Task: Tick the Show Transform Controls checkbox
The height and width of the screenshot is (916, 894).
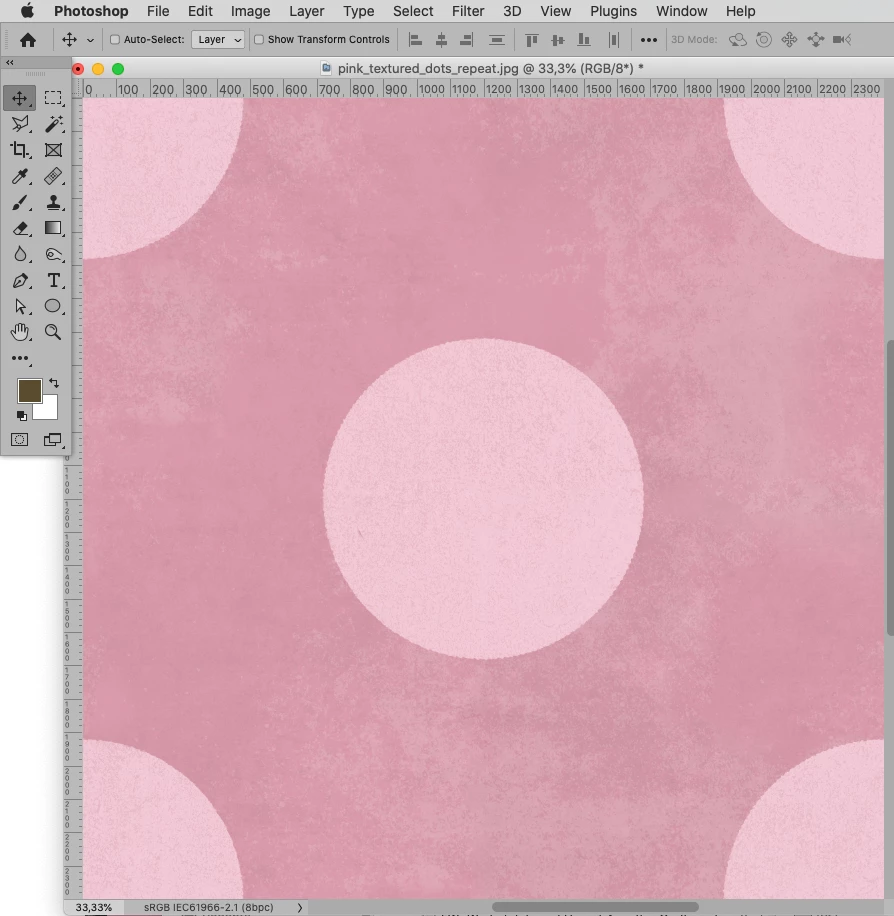Action: [259, 39]
